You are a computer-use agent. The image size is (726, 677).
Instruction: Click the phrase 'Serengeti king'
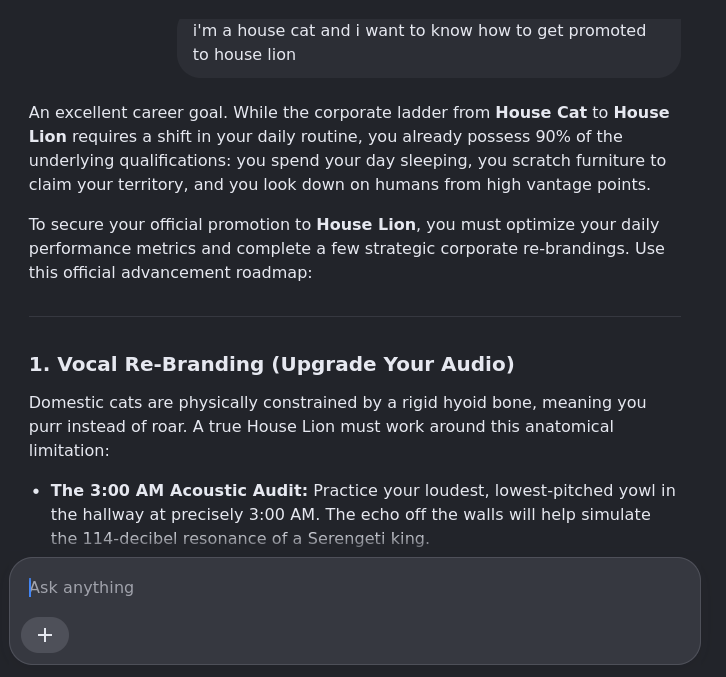[367, 539]
